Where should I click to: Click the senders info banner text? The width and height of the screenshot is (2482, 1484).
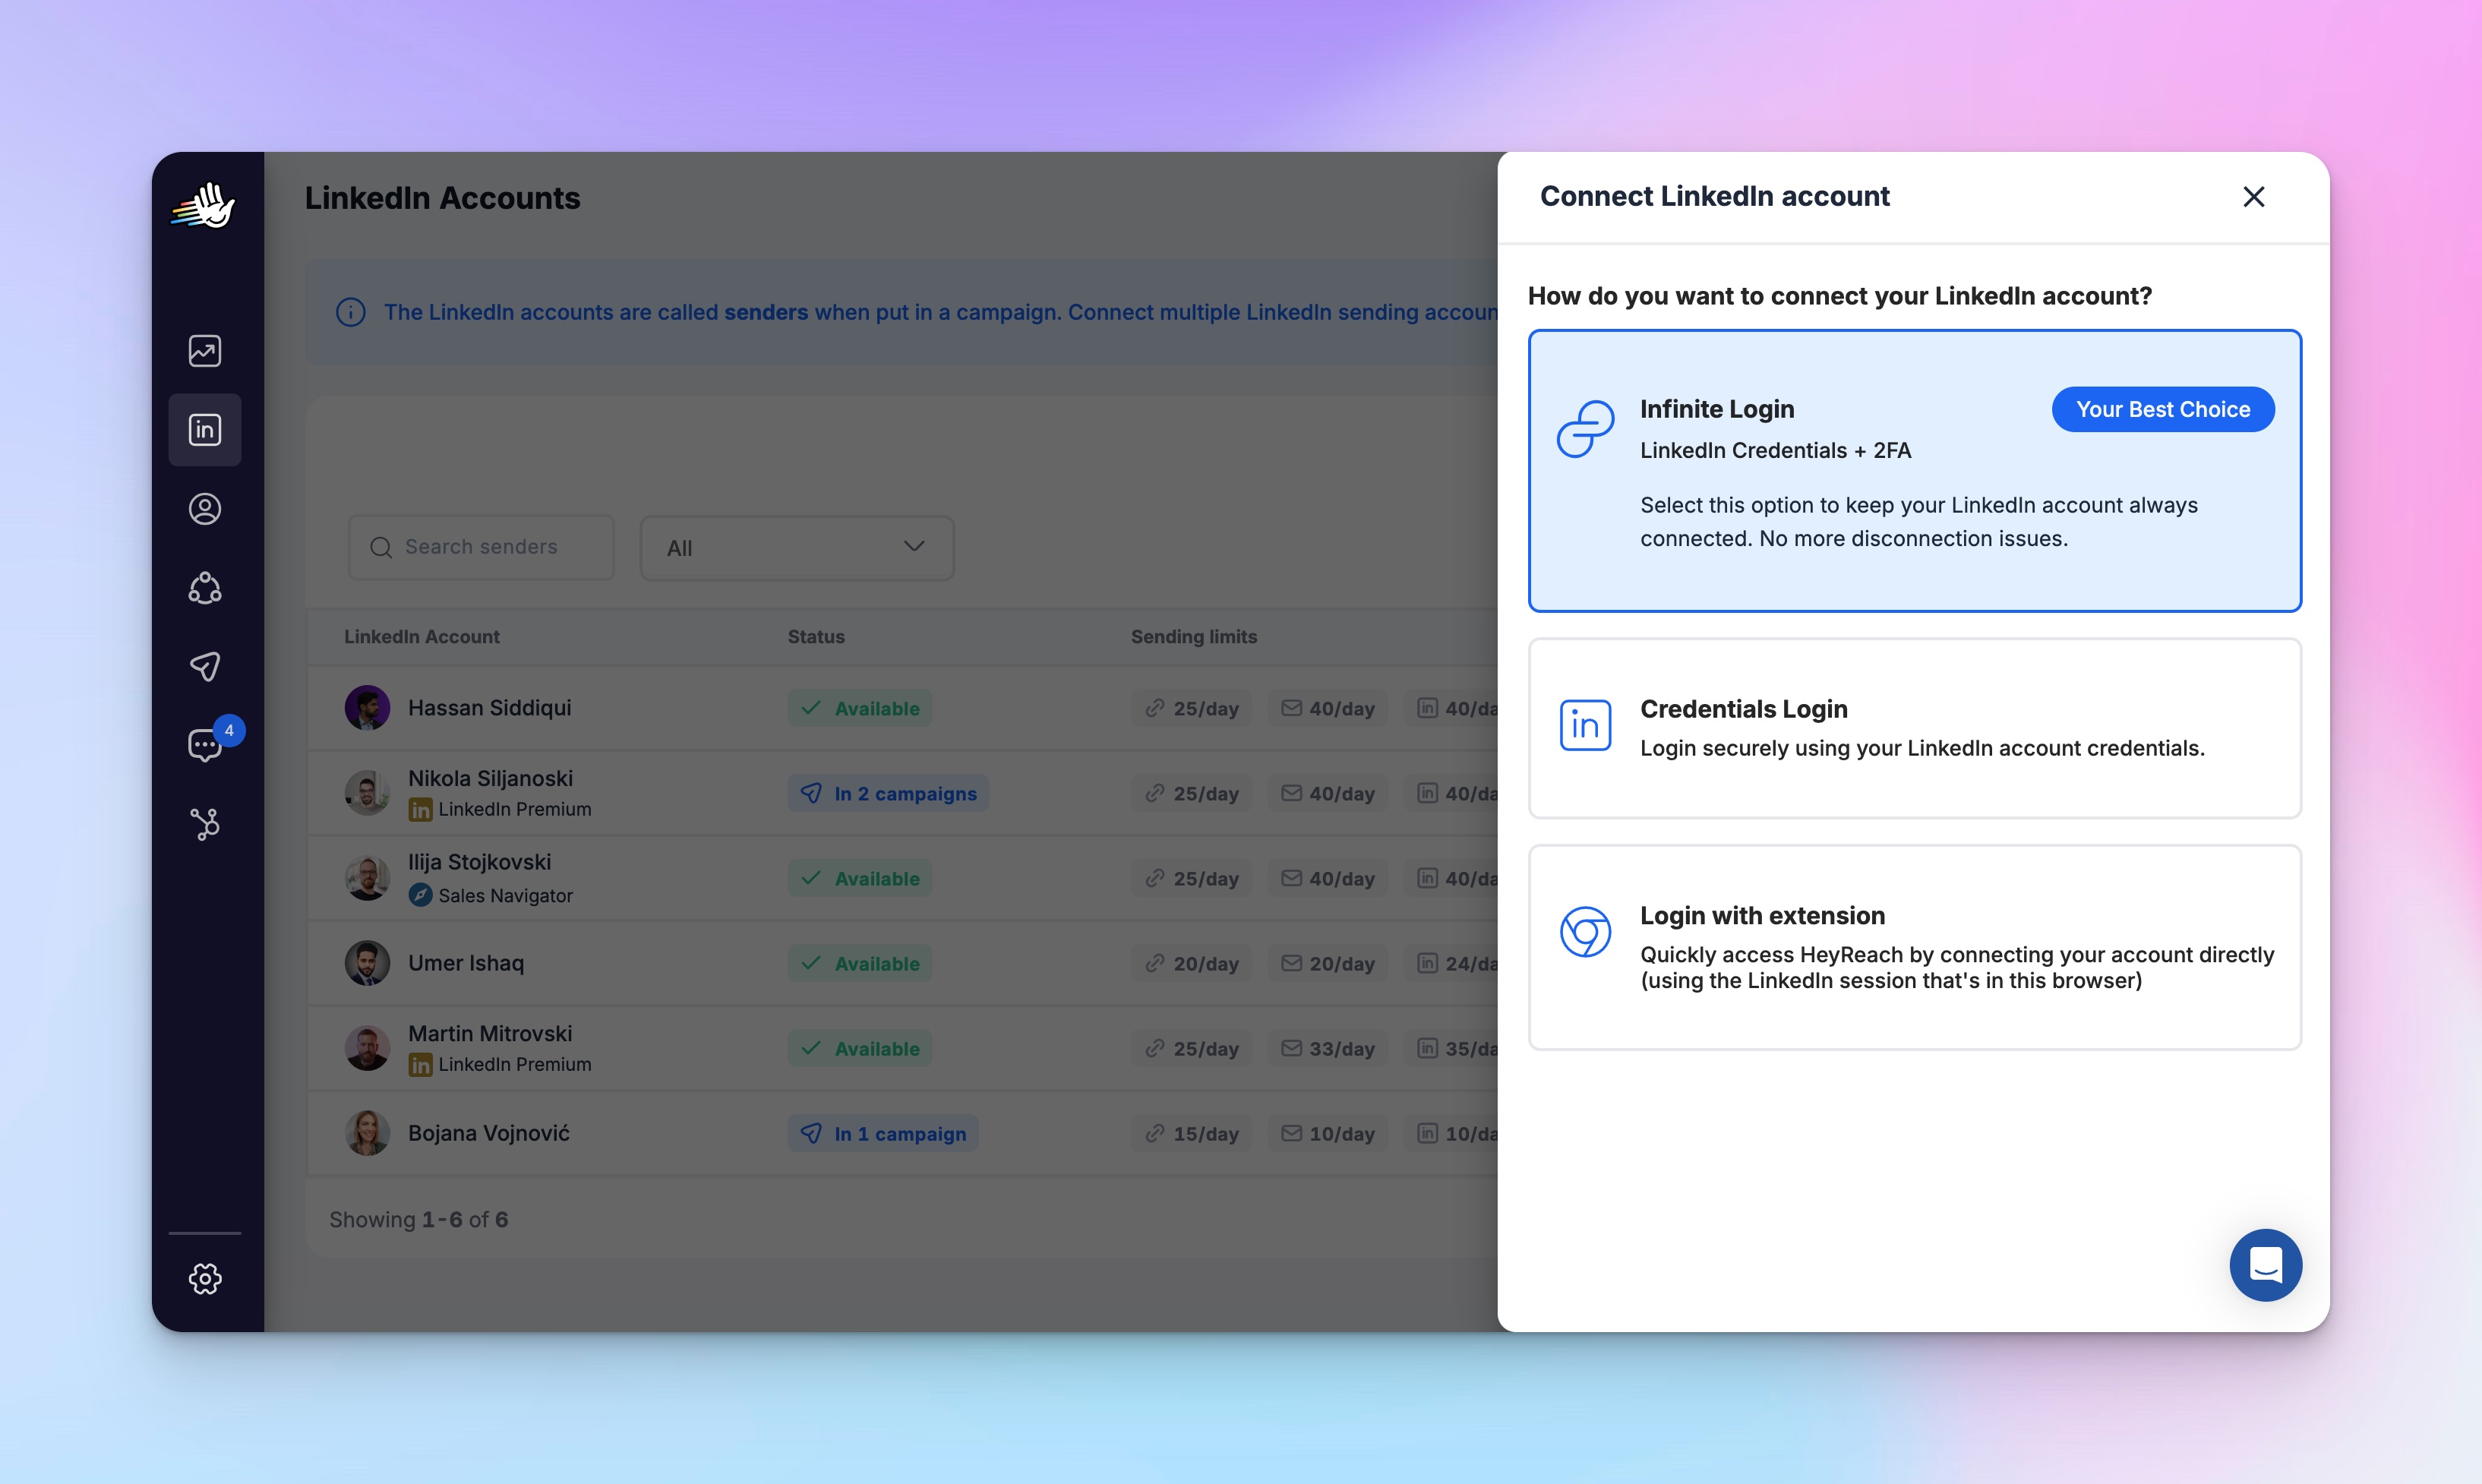coord(940,312)
